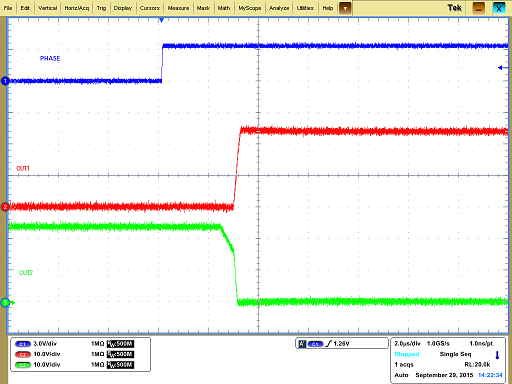Viewport: 512px width, 384px height.
Task: Click the Single Seq acquisition mode text
Action: pos(455,354)
